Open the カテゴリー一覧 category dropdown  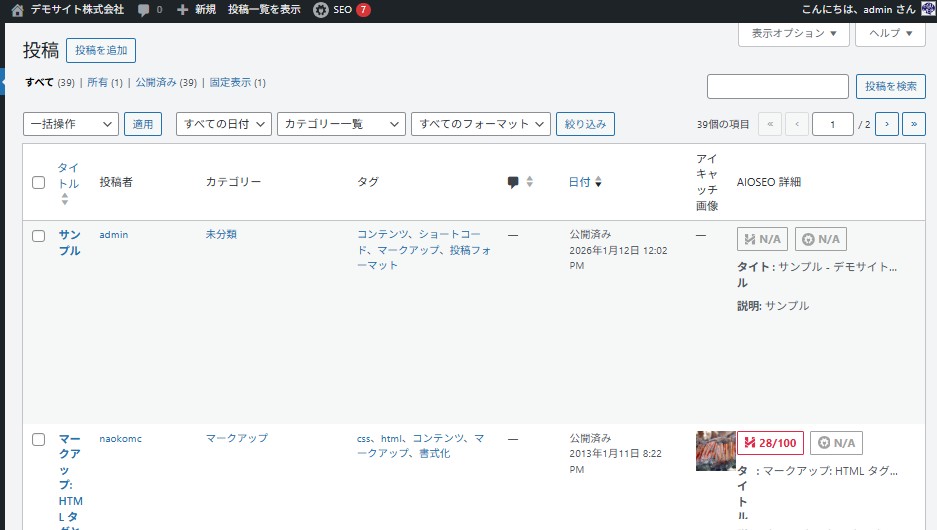click(341, 124)
